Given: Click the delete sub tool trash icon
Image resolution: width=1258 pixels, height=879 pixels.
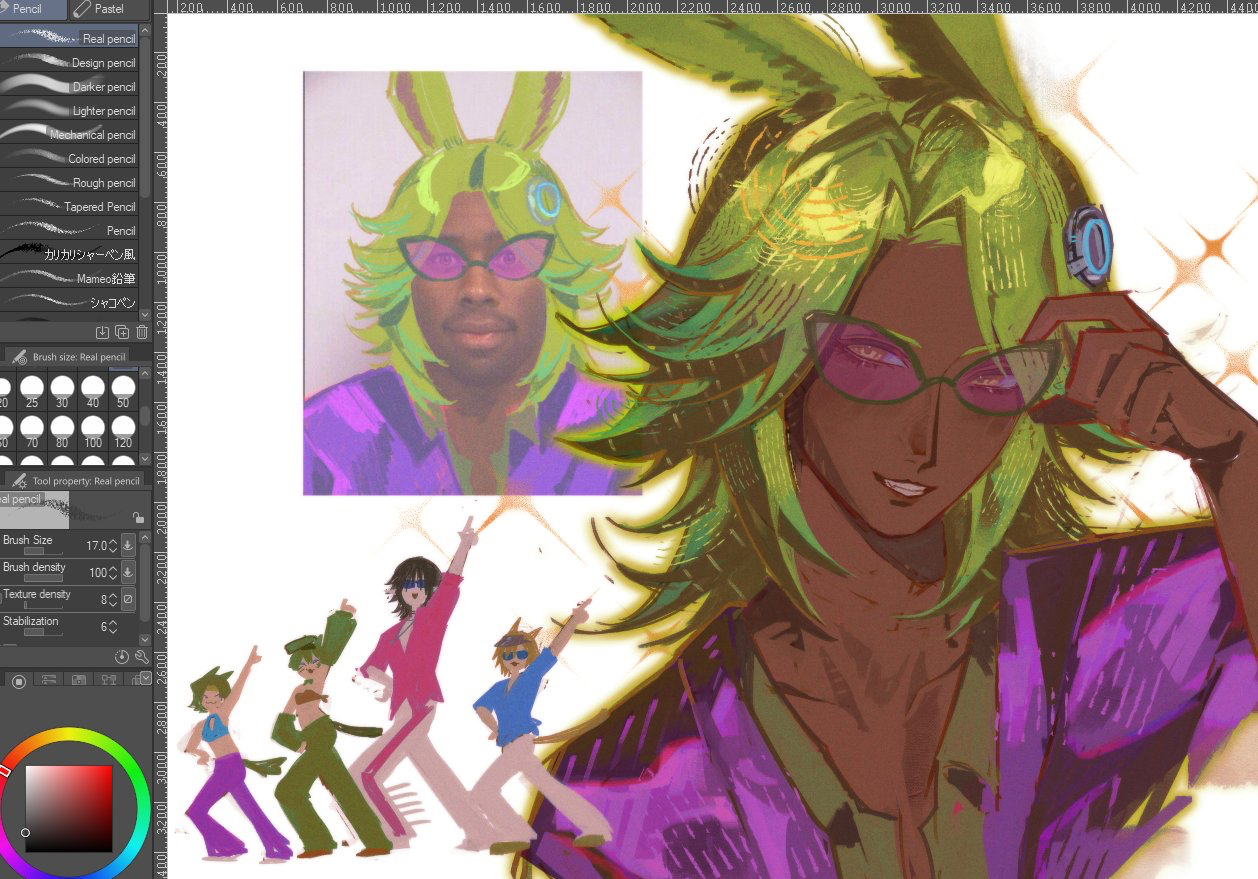Looking at the screenshot, I should 141,332.
